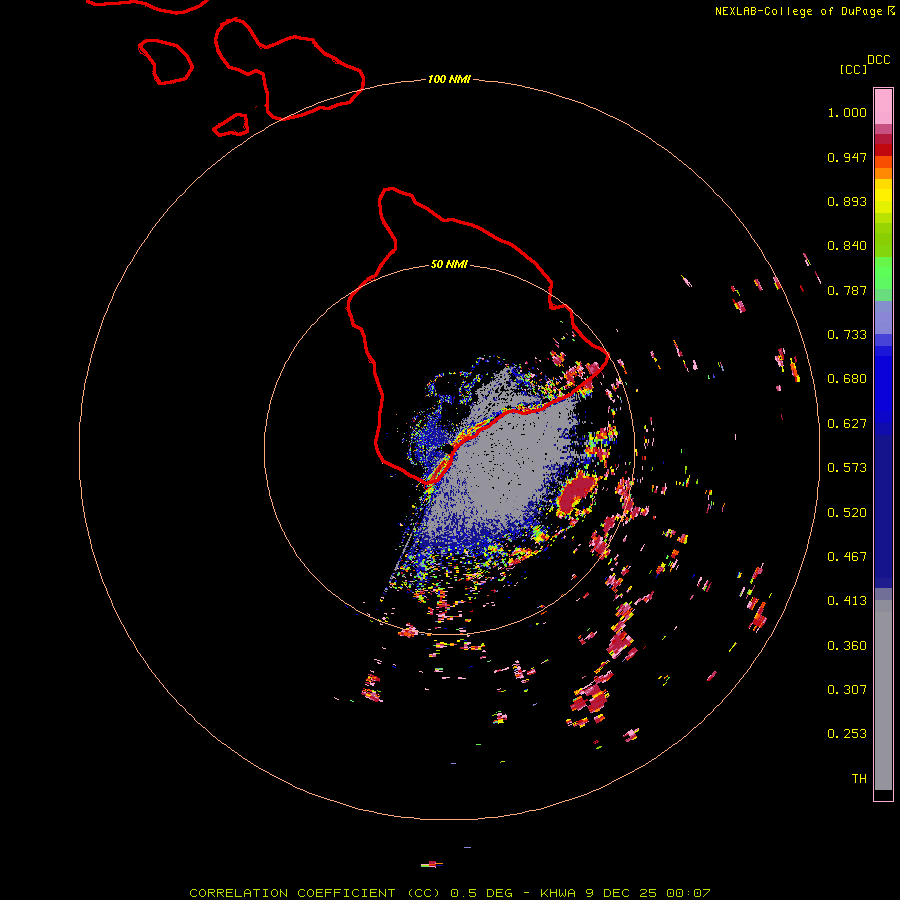This screenshot has height=900, width=900.
Task: Click the 100 NMI range ring label
Action: tap(449, 79)
